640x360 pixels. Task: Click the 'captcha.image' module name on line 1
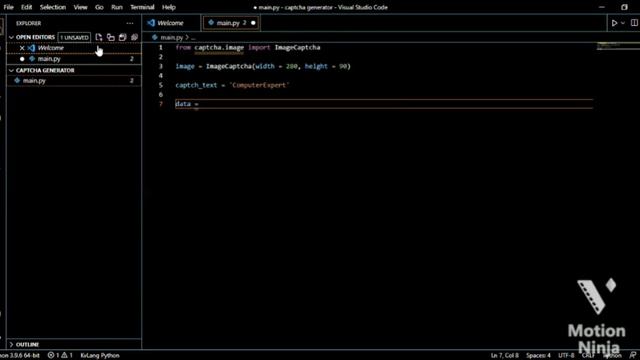[219, 47]
